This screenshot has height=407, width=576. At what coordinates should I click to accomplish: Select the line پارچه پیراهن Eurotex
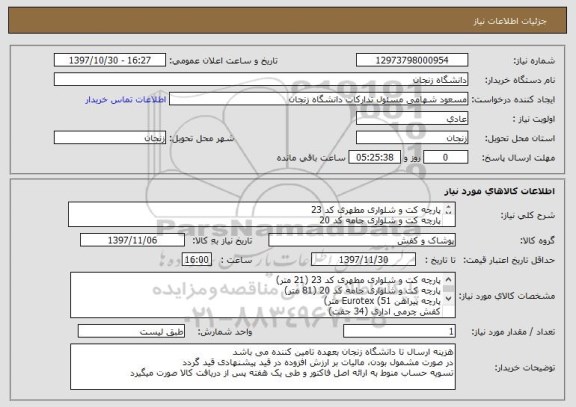382,301
